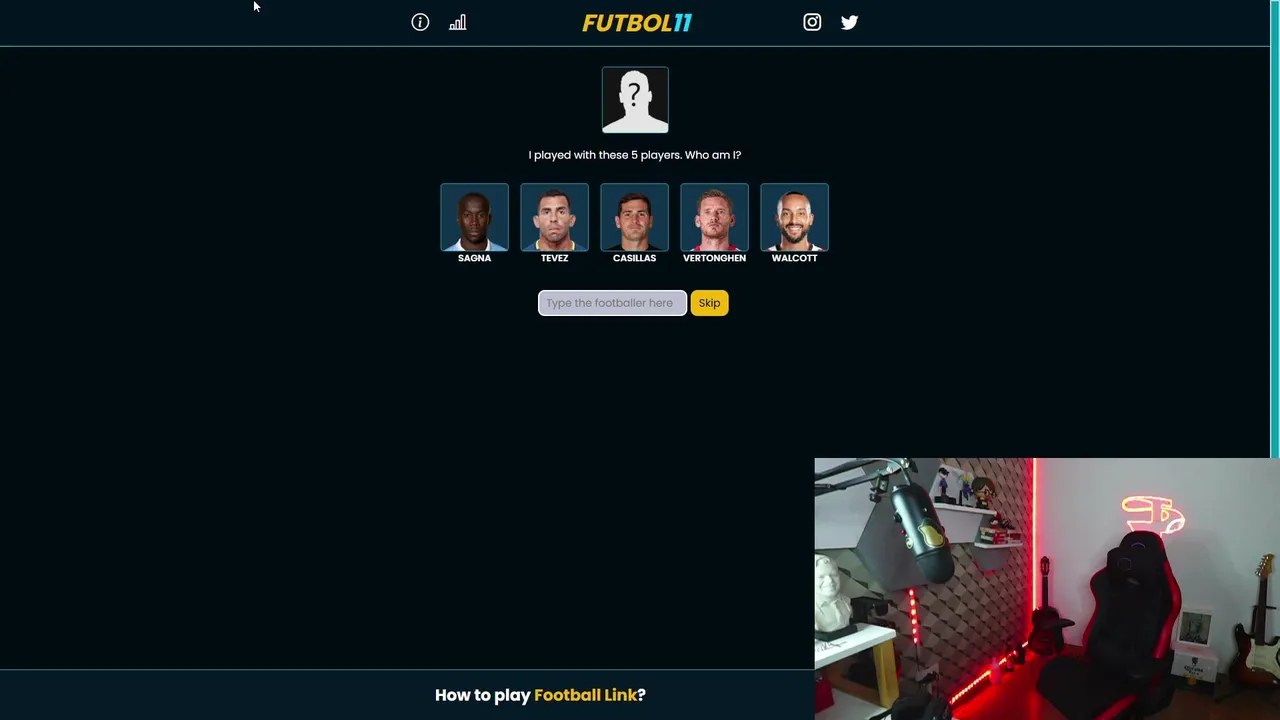Click the yellow Skip button

pos(709,303)
